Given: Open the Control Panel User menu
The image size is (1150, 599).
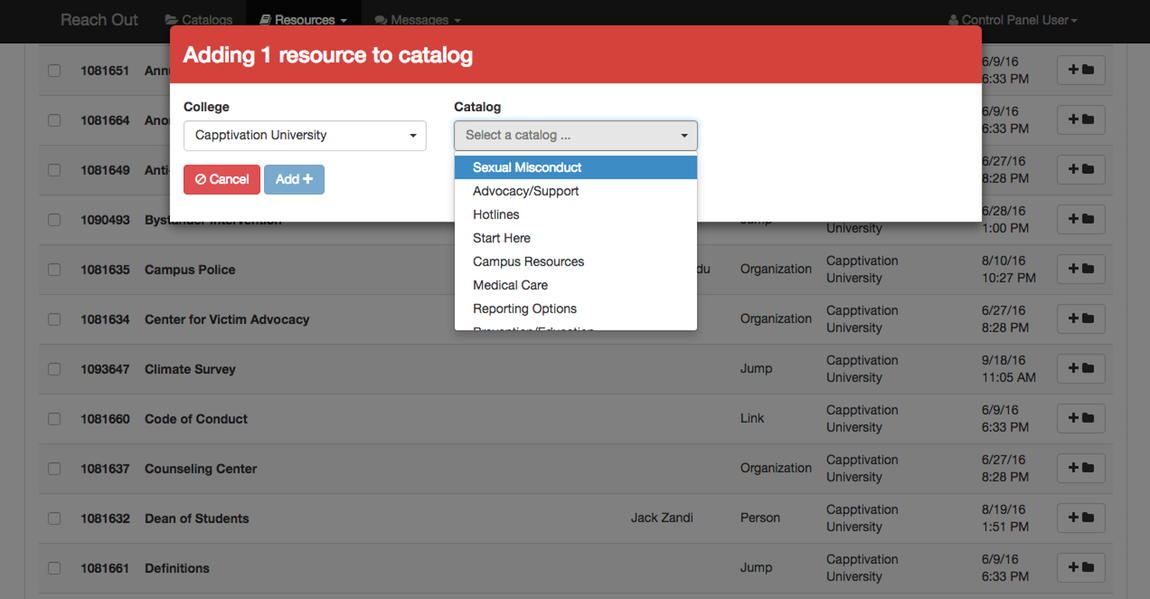Looking at the screenshot, I should point(1013,20).
